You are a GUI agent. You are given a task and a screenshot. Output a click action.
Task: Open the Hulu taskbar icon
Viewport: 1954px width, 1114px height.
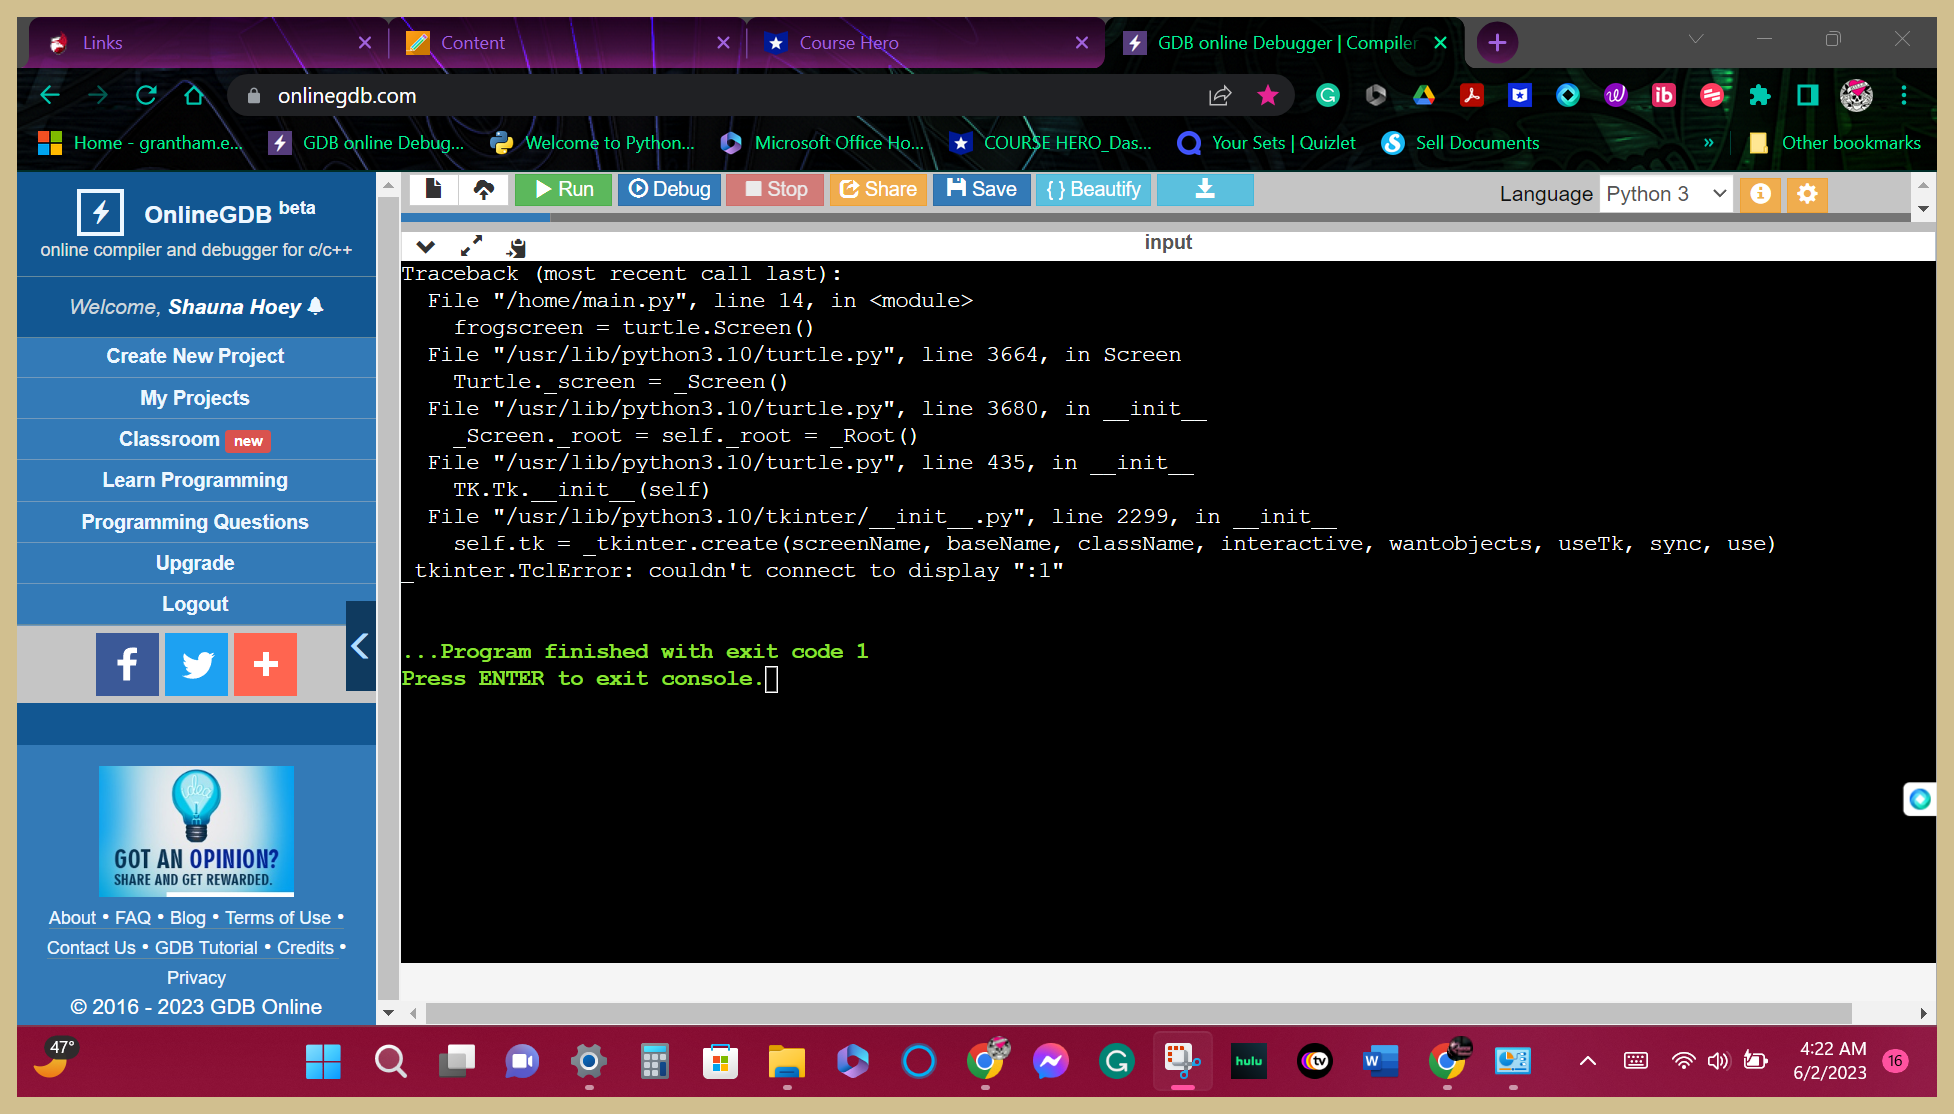pyautogui.click(x=1249, y=1061)
